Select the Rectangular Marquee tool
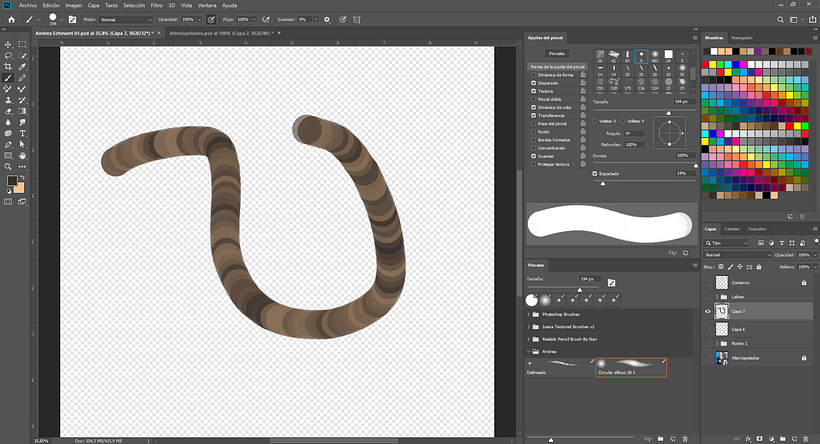This screenshot has height=444, width=820. (x=22, y=44)
